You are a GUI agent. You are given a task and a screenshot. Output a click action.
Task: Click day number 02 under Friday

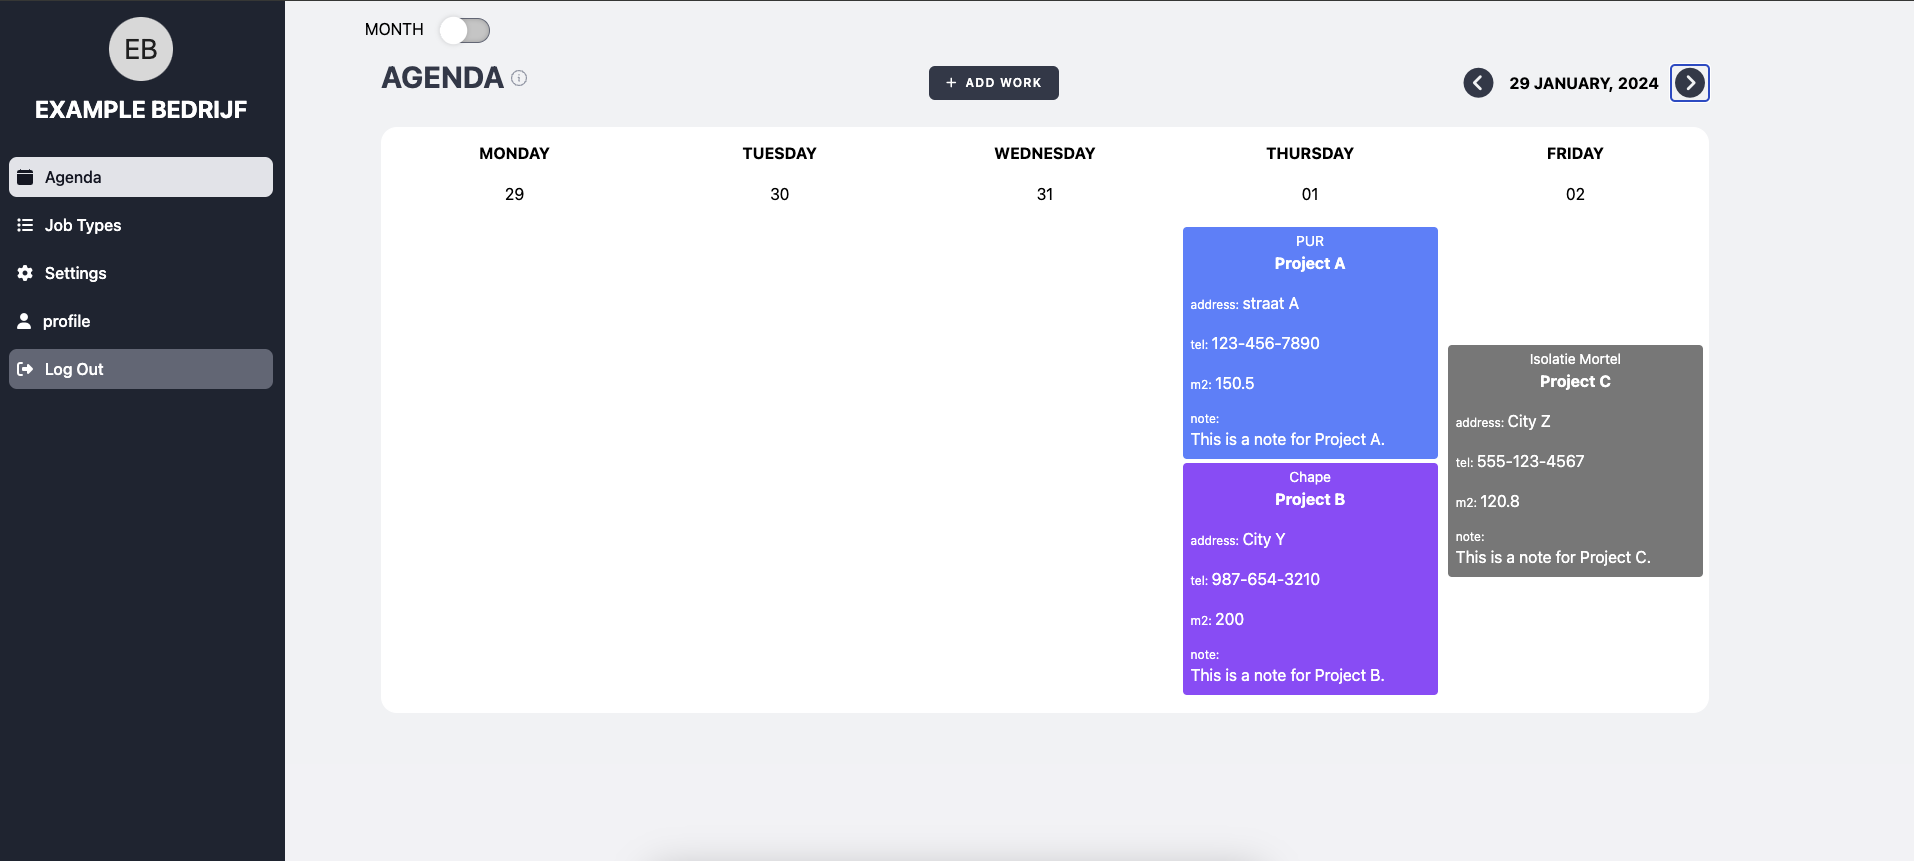pos(1575,194)
